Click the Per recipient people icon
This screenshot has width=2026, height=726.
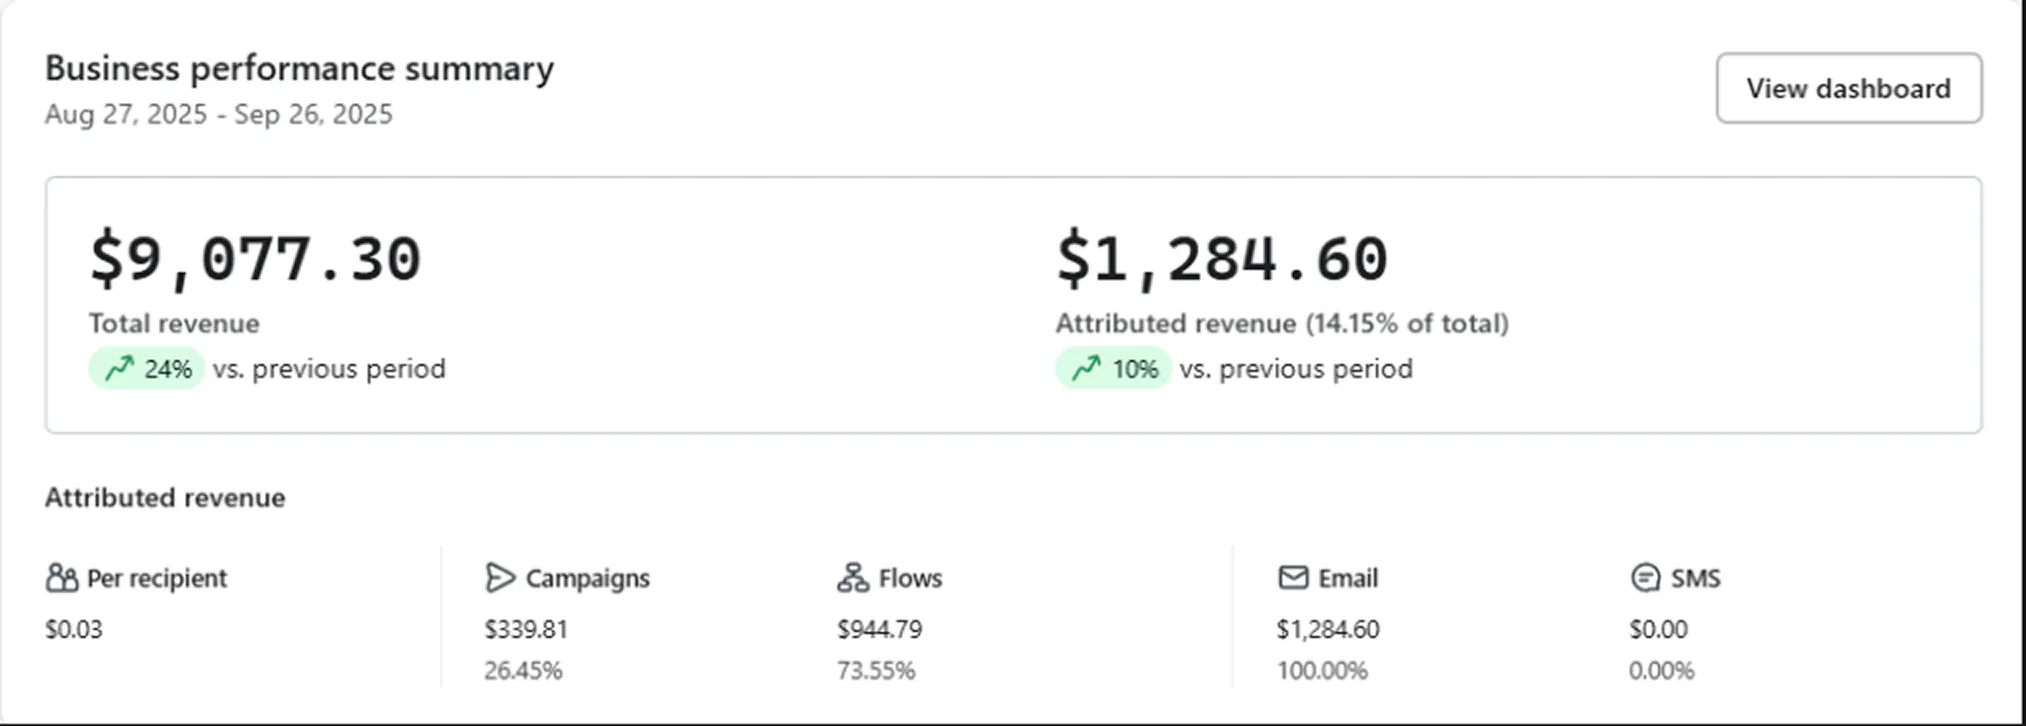[62, 578]
